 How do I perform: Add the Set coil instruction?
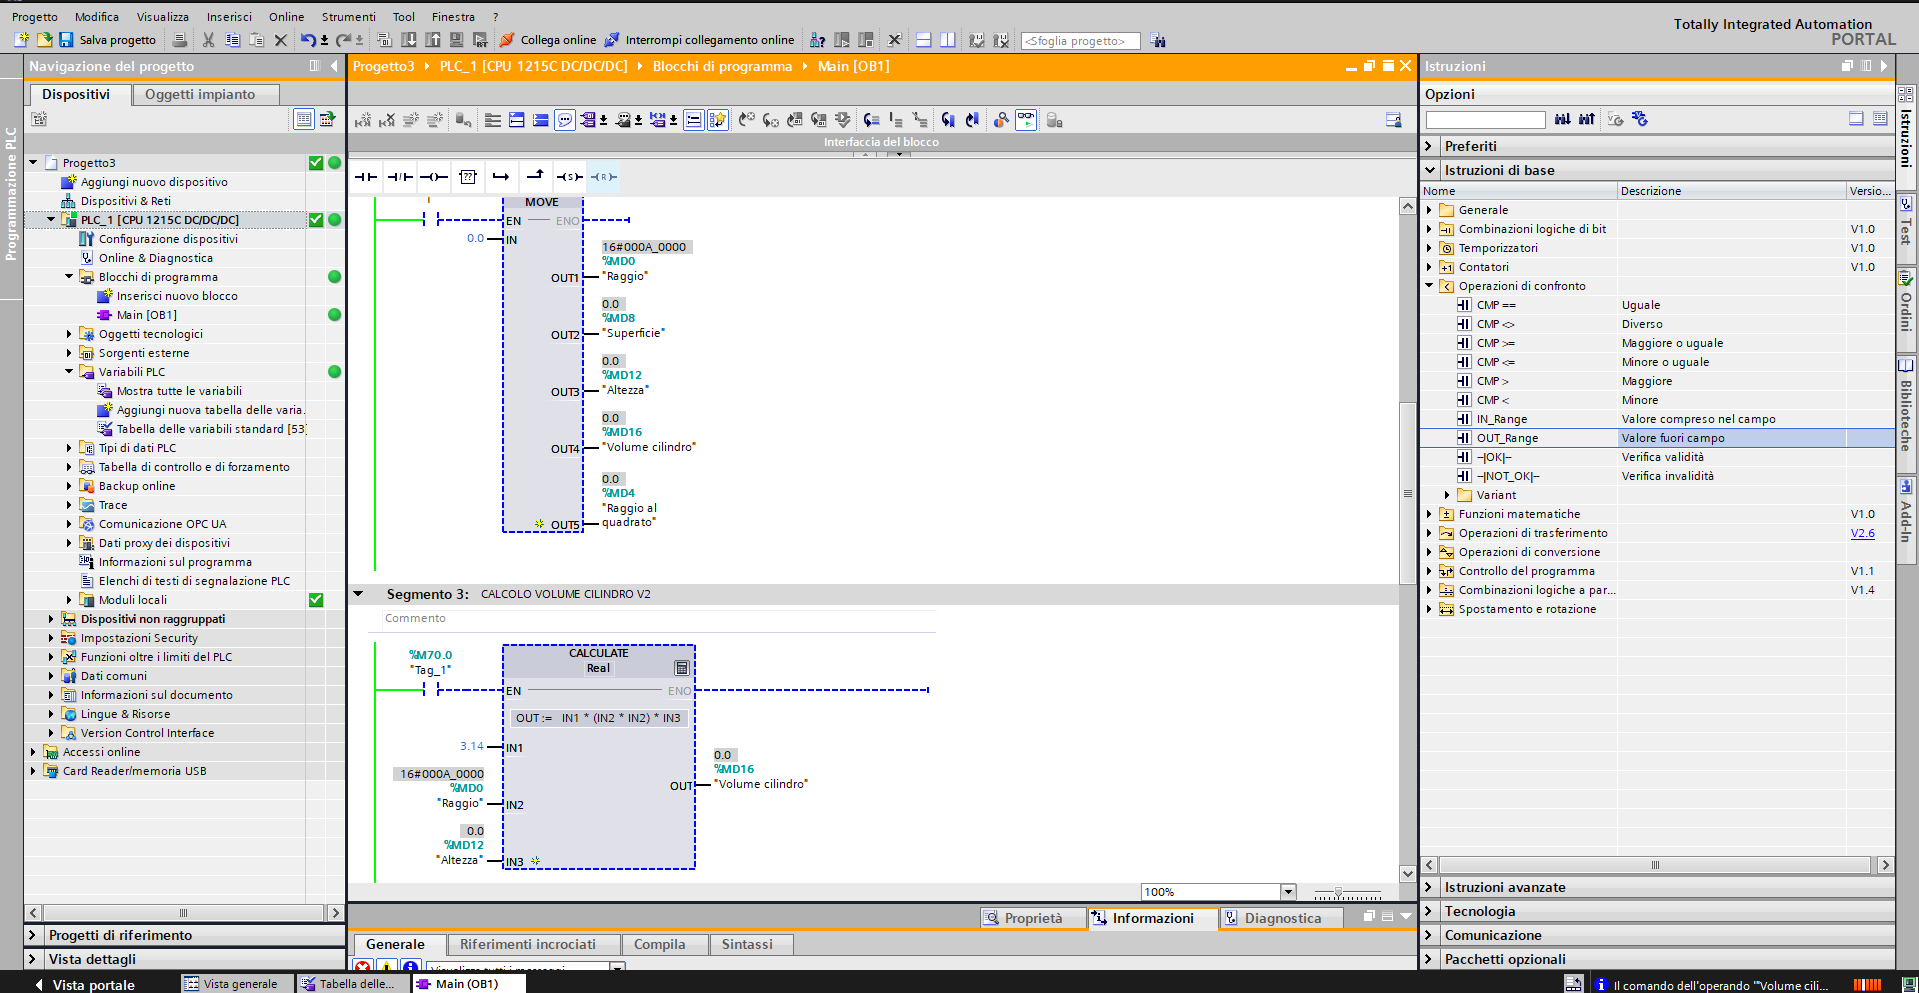(569, 177)
